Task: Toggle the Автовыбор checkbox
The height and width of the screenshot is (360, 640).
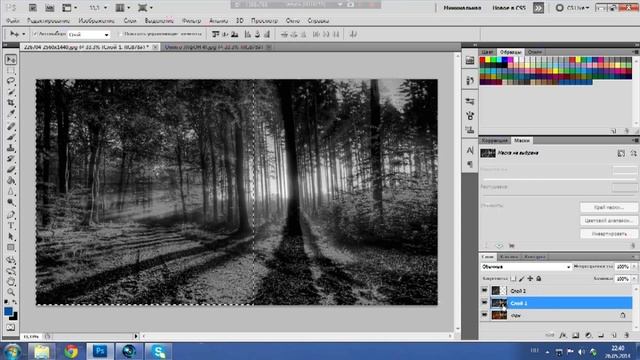Action: 35,34
